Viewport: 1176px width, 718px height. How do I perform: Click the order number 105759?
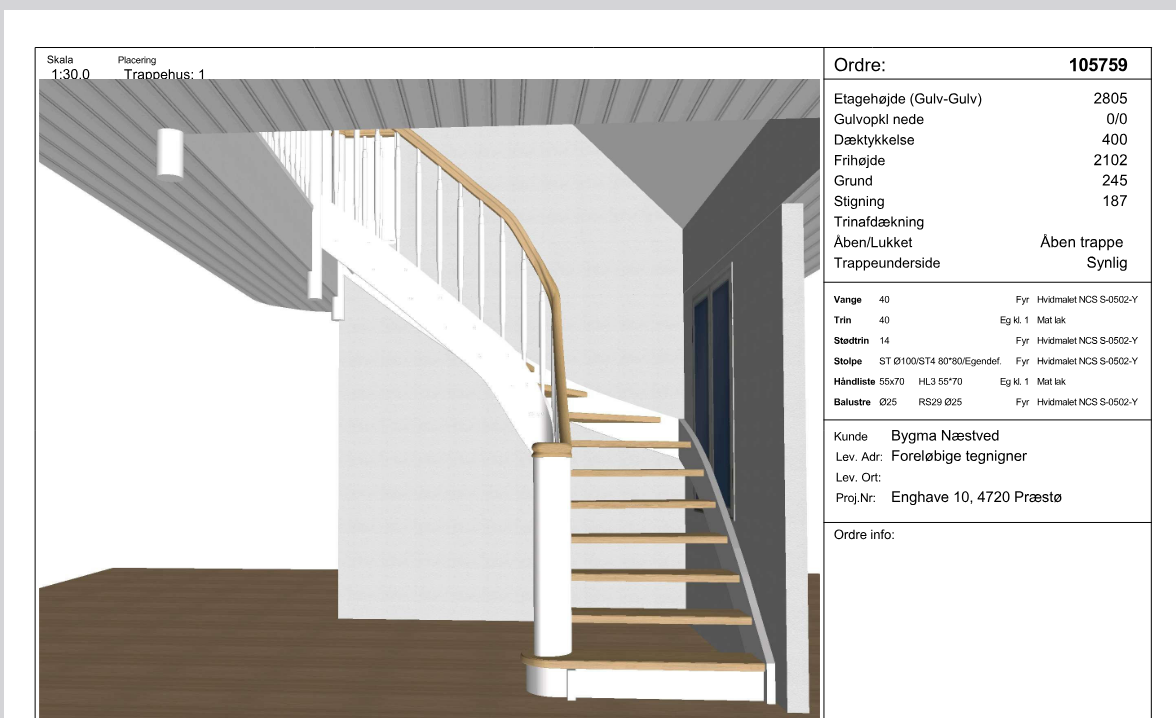[x=1098, y=66]
